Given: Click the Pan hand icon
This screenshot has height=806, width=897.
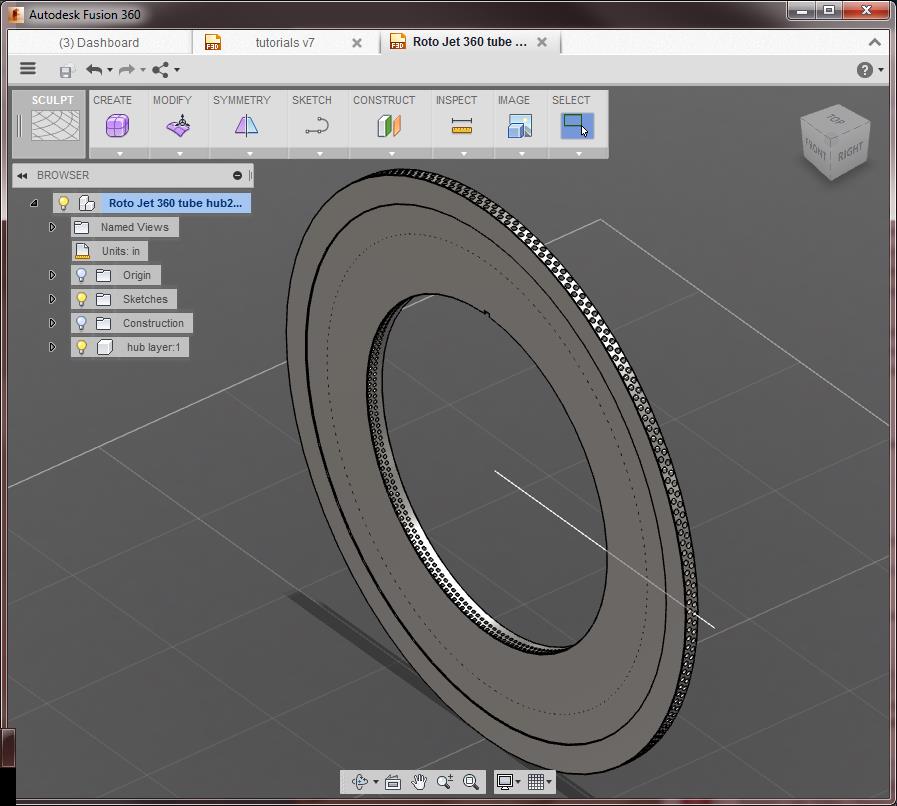Looking at the screenshot, I should pyautogui.click(x=419, y=782).
